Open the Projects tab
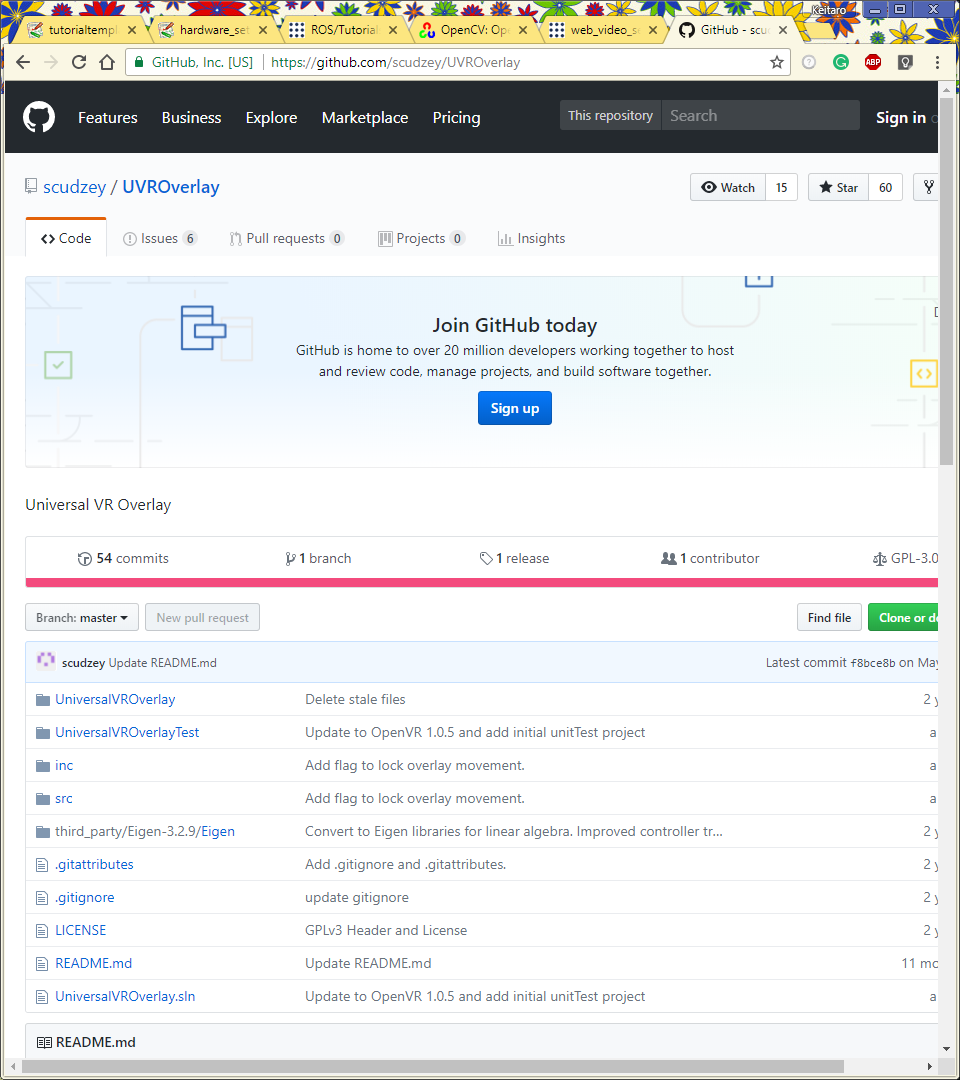 [421, 238]
